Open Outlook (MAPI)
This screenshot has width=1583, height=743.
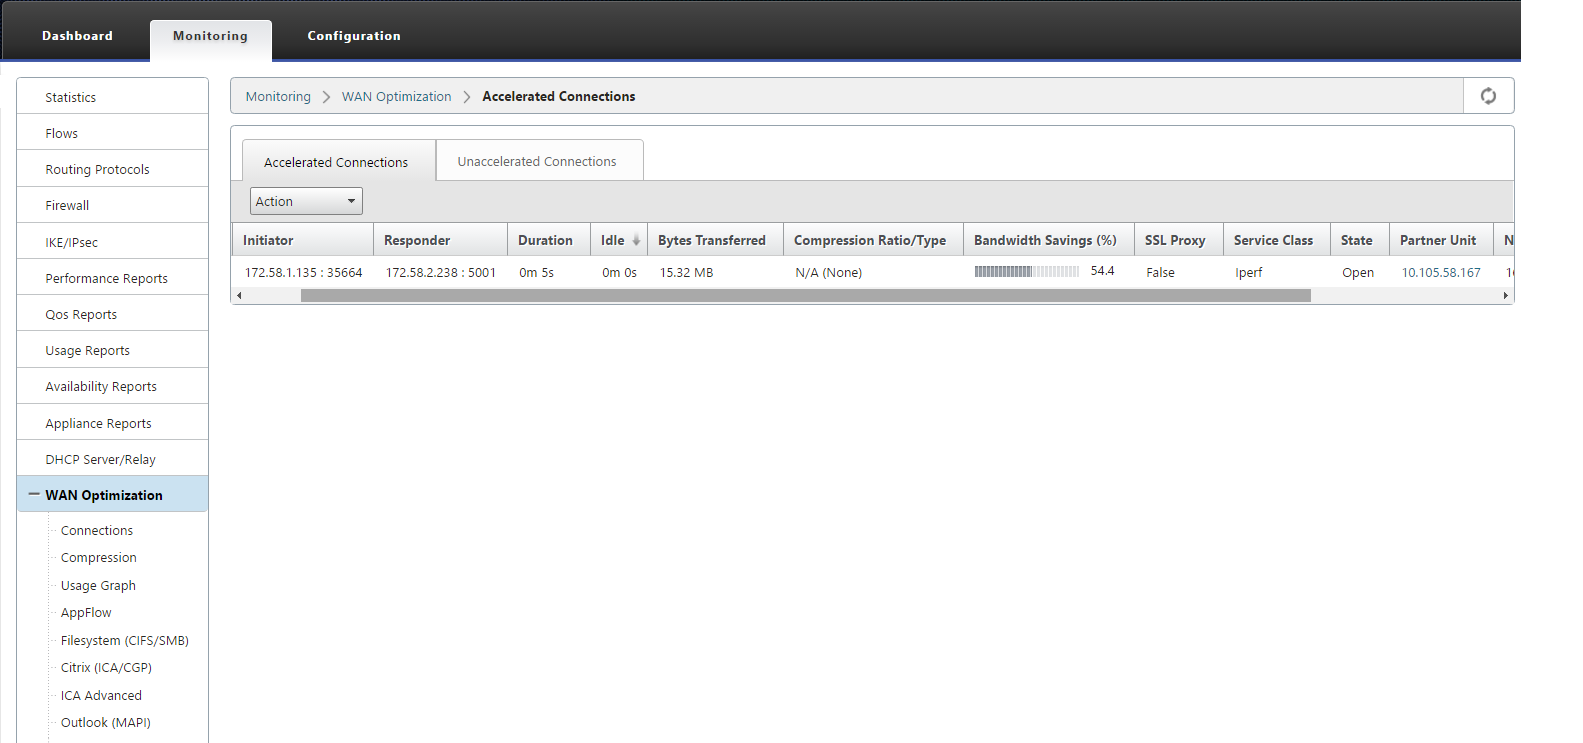coord(105,722)
